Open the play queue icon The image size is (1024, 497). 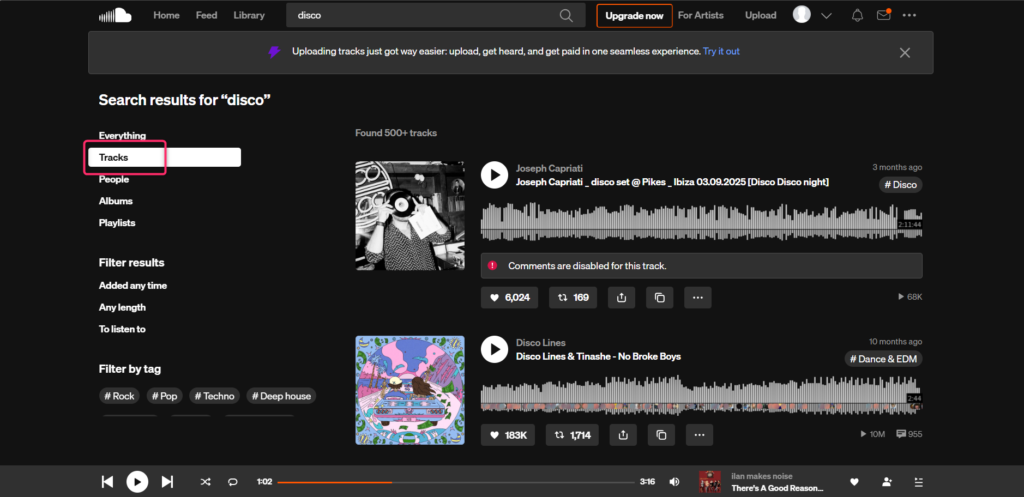[918, 482]
